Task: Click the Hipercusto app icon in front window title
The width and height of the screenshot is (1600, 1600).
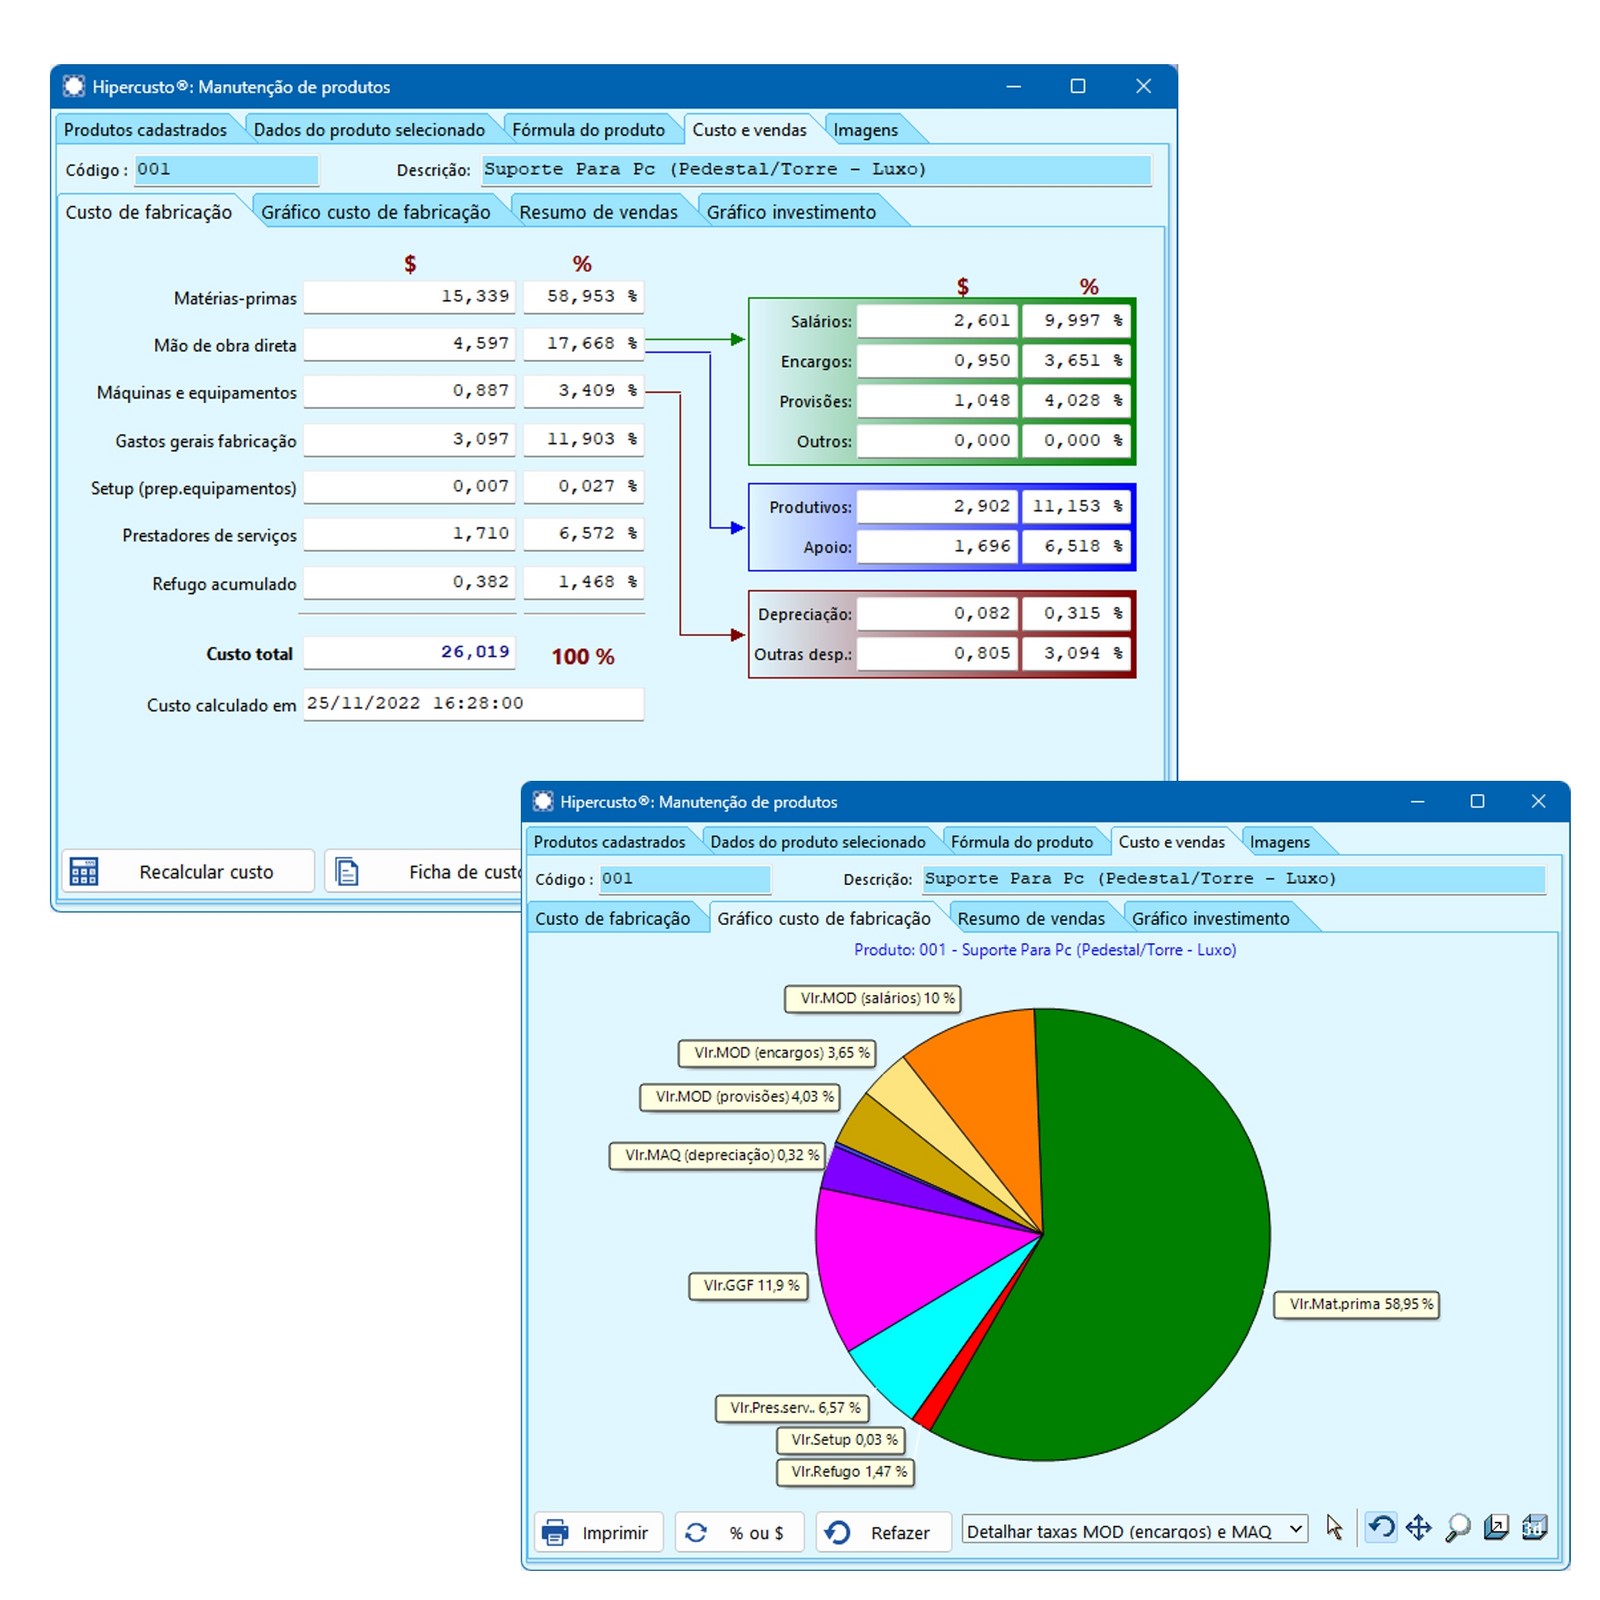Action: [x=542, y=801]
